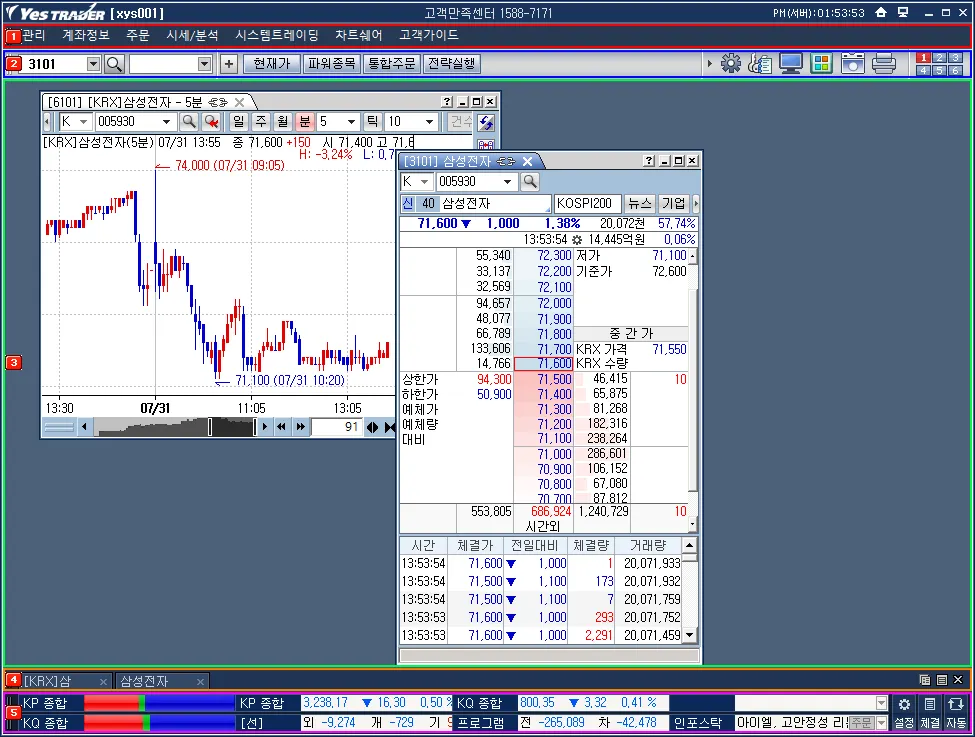
Task: Click the printer icon in the toolbar
Action: pyautogui.click(x=884, y=63)
